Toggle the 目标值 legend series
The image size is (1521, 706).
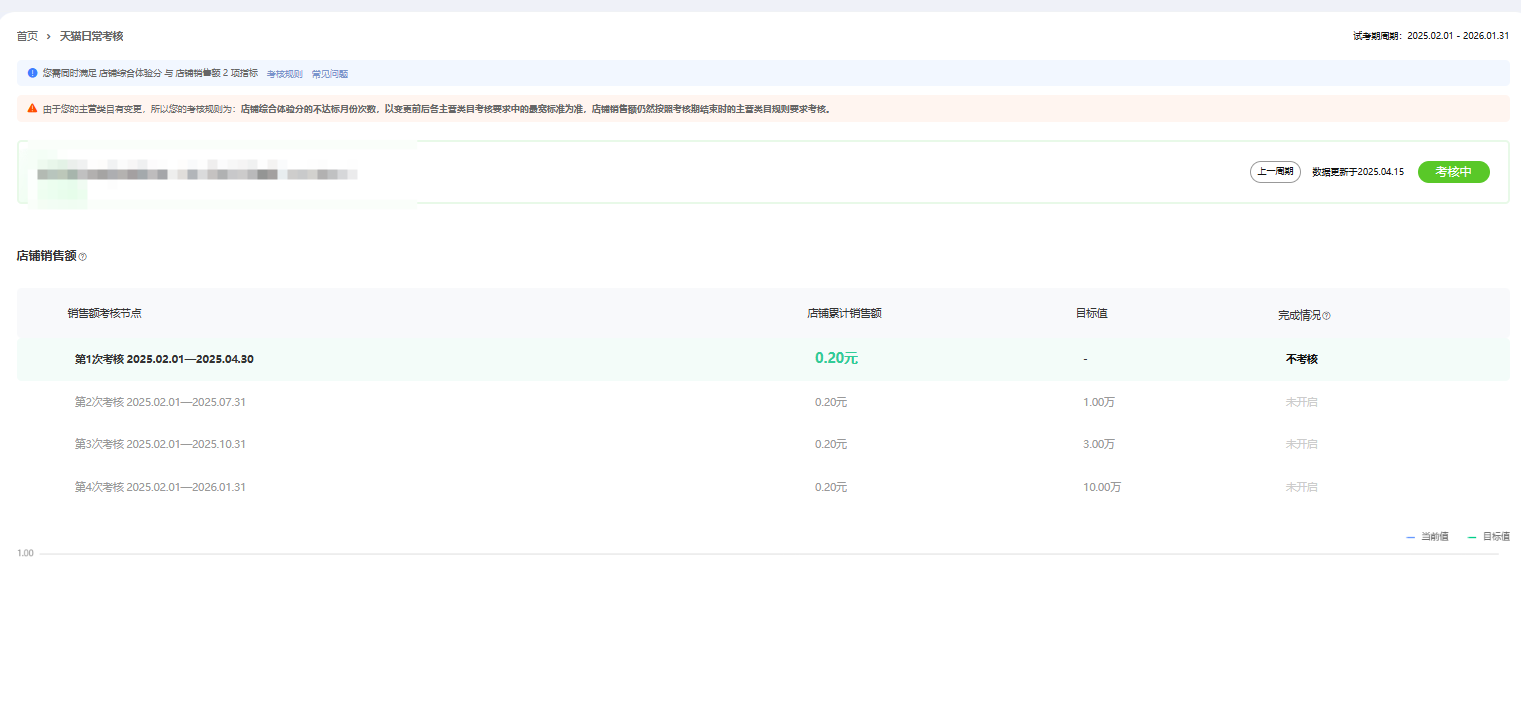(1488, 537)
